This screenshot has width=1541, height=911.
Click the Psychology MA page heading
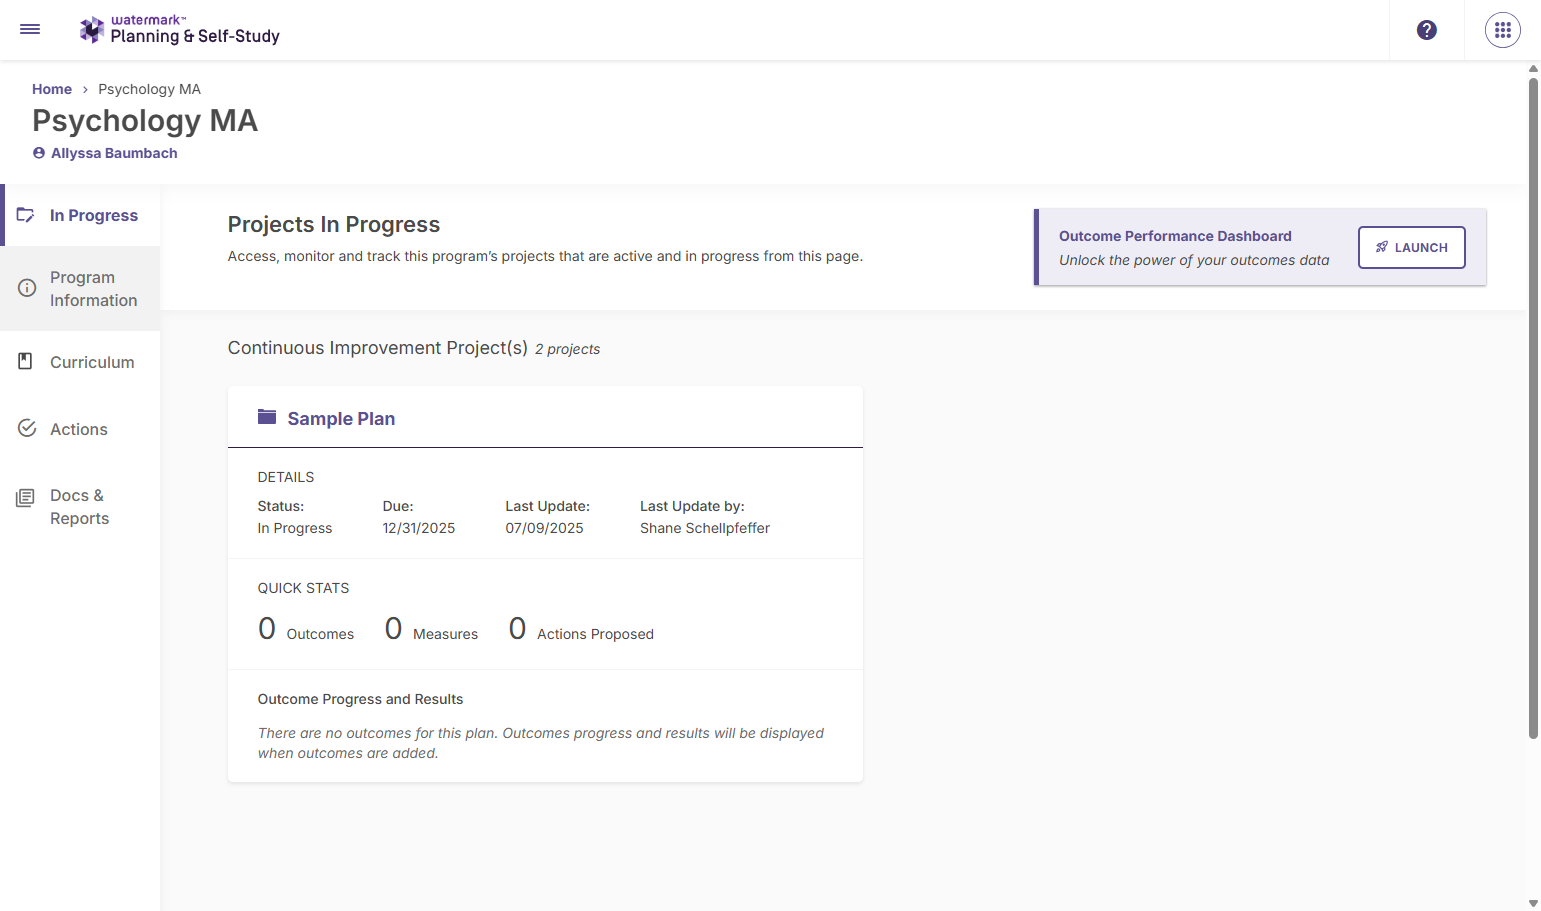coord(145,121)
